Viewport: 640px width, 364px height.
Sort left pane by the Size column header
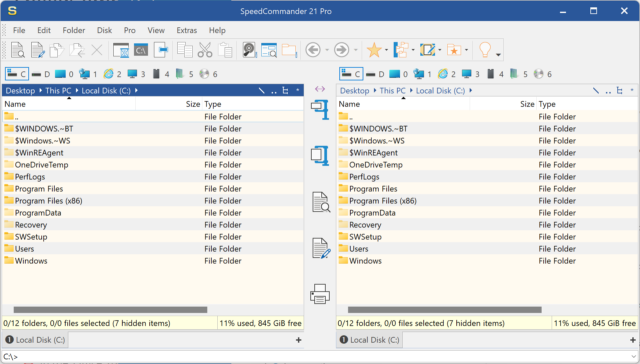169,104
